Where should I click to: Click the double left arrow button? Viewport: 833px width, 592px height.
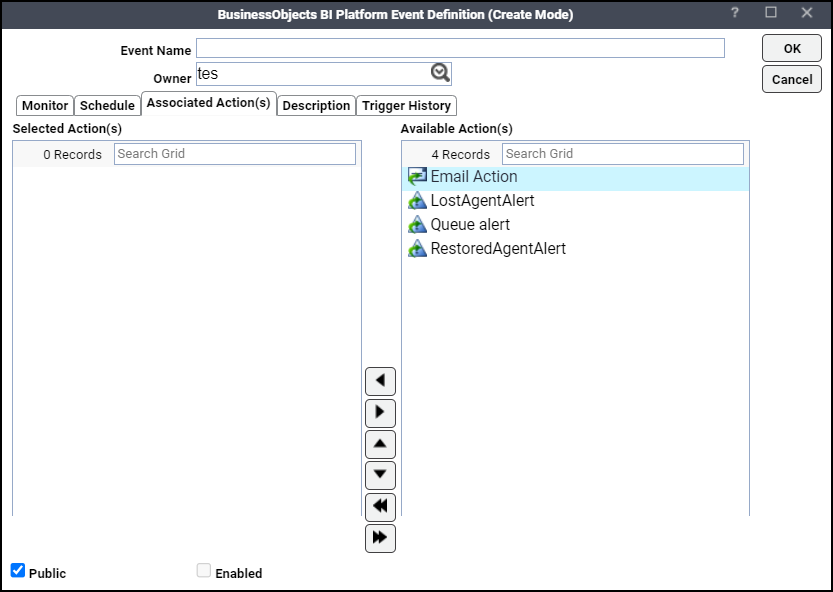point(380,507)
